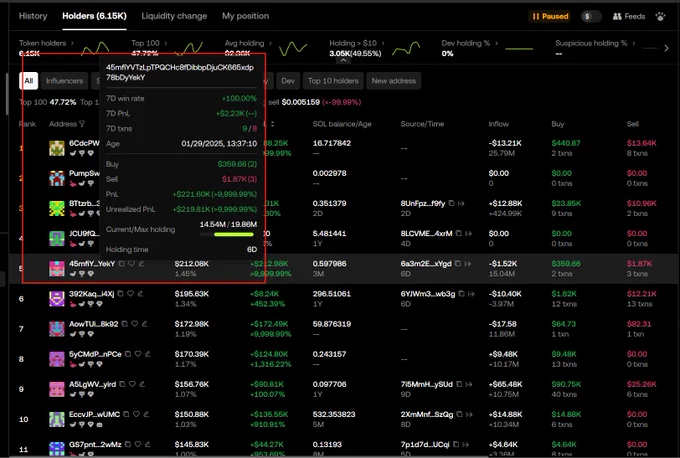This screenshot has width=680, height=458.
Task: Rename AowTUi...8k92 using pencil icon
Action: point(144,324)
